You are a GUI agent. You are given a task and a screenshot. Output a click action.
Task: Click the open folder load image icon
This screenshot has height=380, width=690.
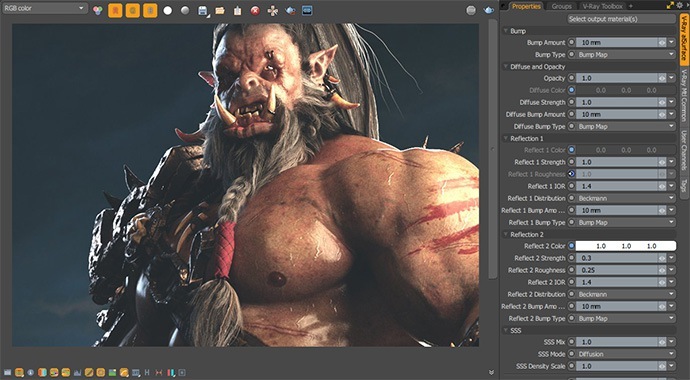click(220, 11)
